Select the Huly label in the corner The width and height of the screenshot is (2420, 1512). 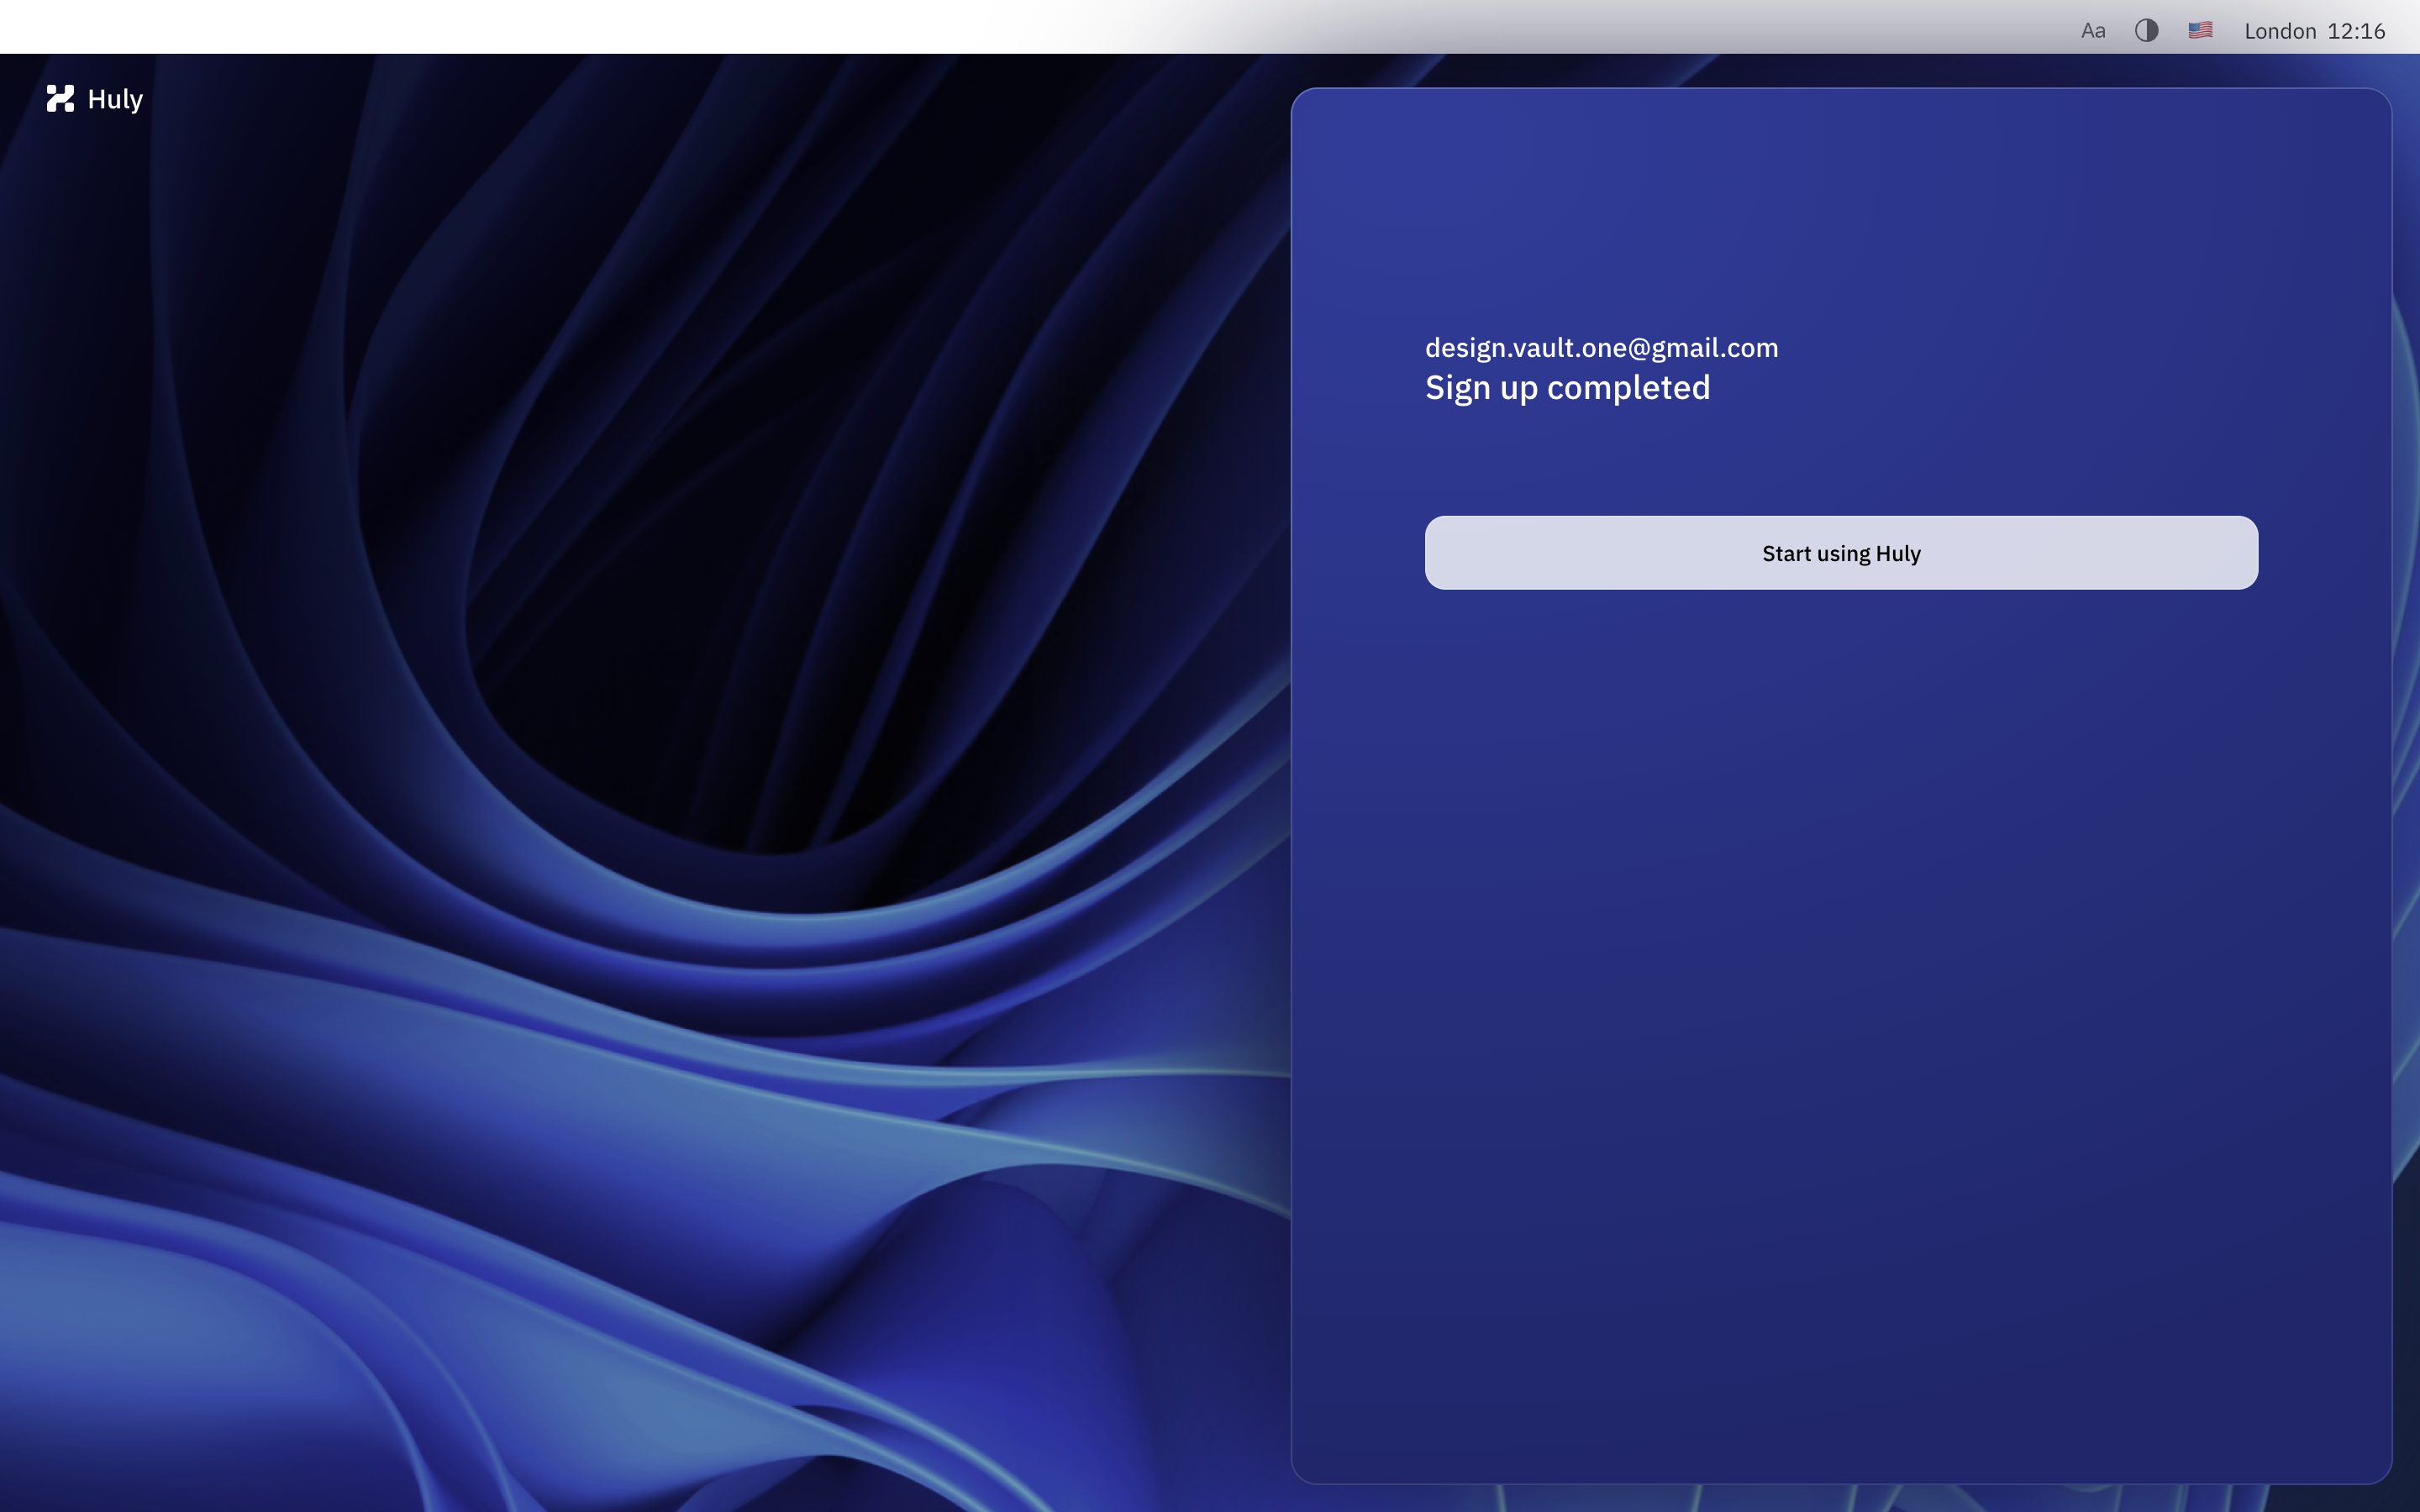pos(115,99)
